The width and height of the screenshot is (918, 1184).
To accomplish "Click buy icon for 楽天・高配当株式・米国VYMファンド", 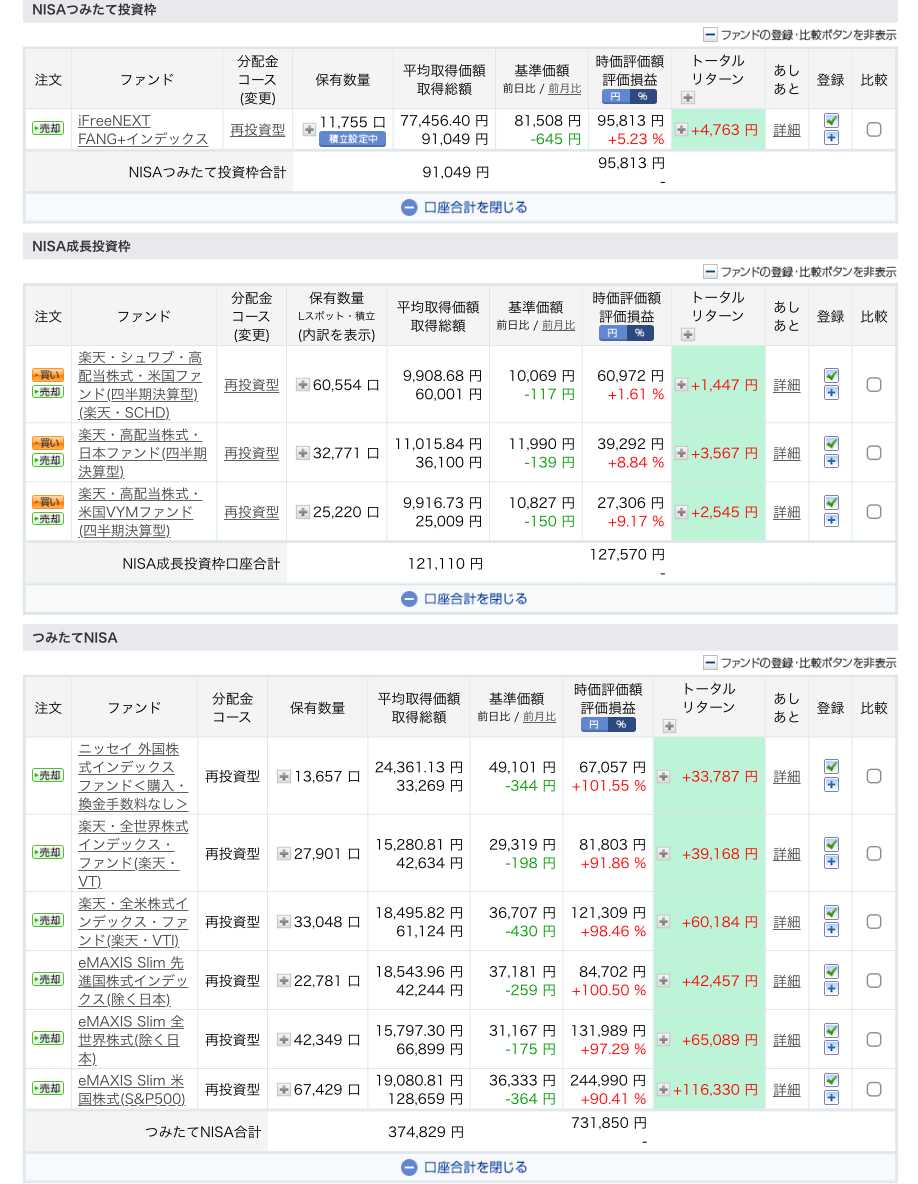I will (x=47, y=503).
